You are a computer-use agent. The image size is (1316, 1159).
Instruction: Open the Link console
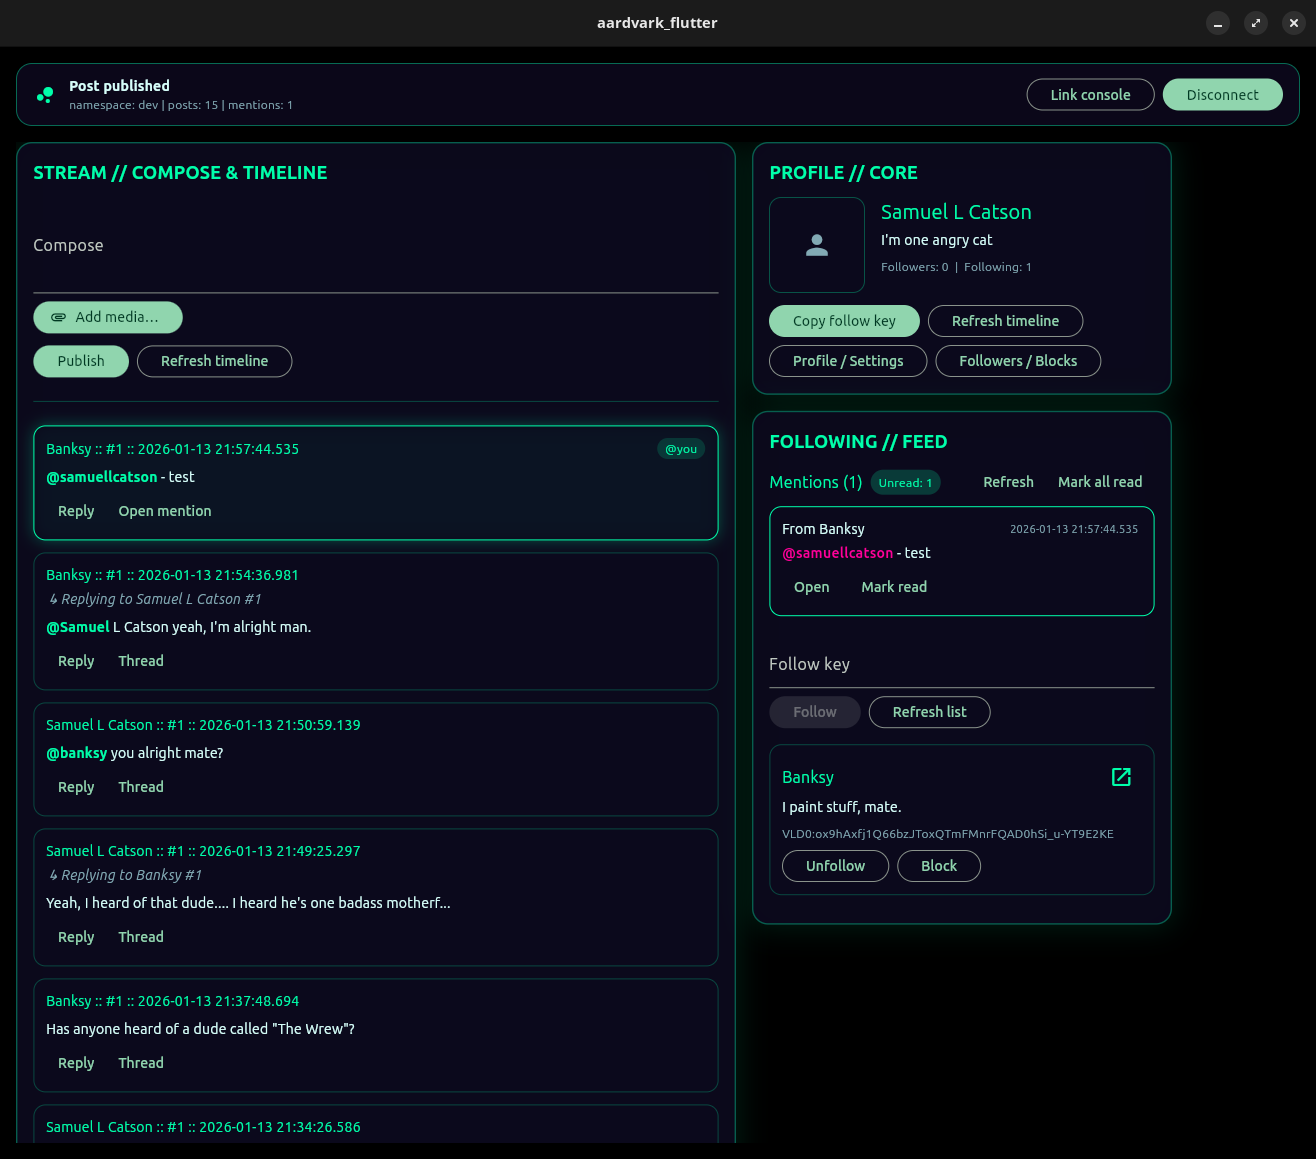pyautogui.click(x=1089, y=95)
